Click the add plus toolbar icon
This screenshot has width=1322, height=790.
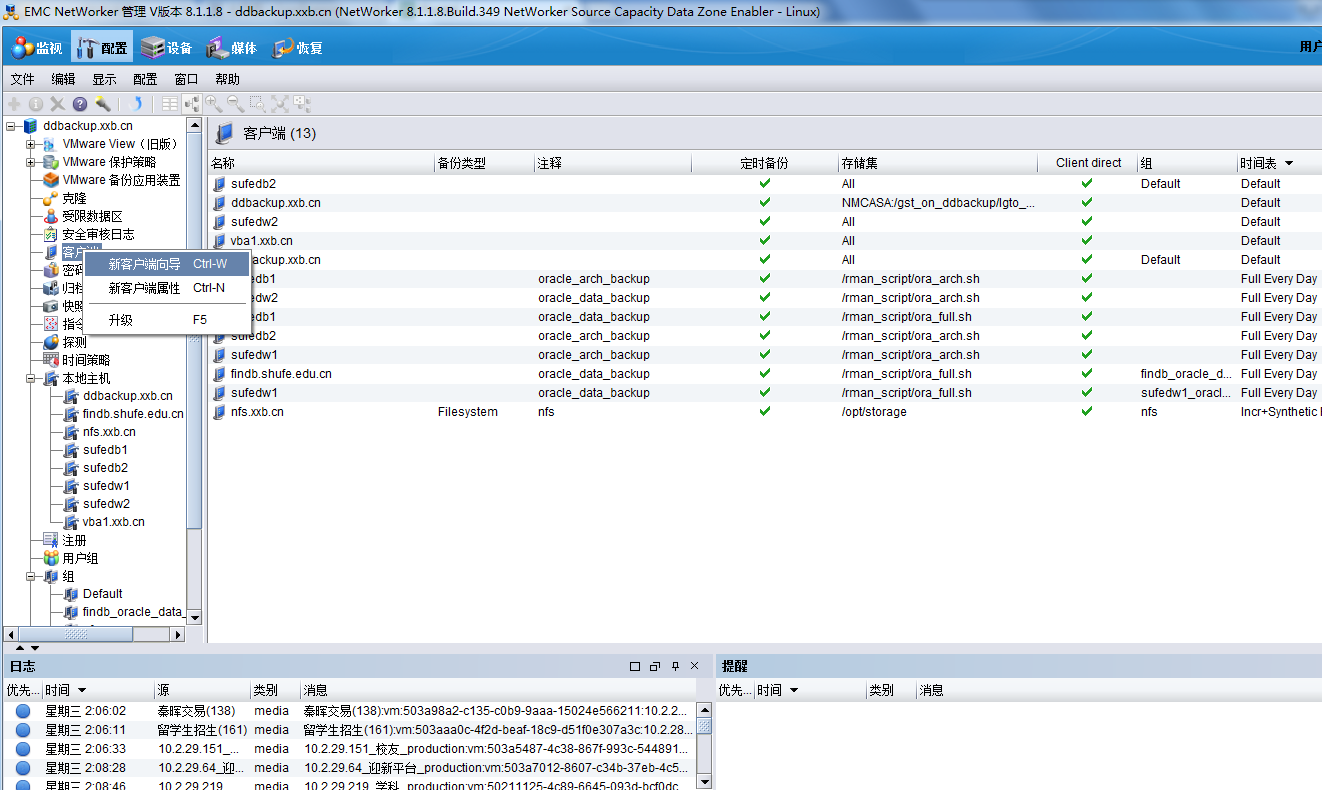pos(14,103)
